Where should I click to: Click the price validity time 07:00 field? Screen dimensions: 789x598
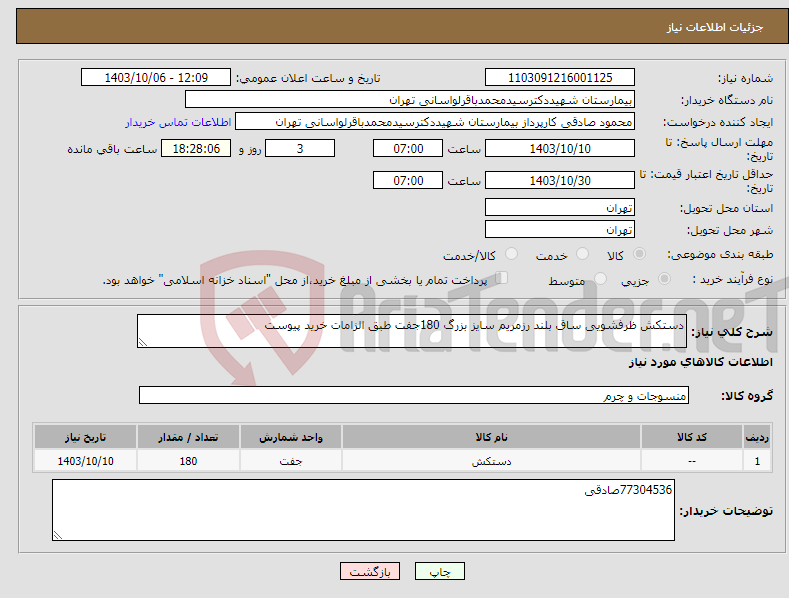408,180
